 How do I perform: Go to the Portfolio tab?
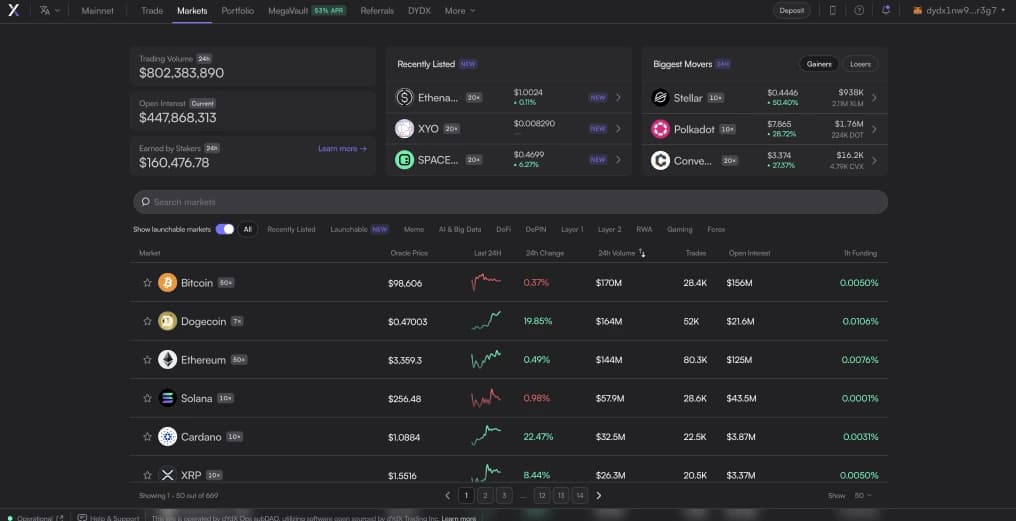click(238, 10)
